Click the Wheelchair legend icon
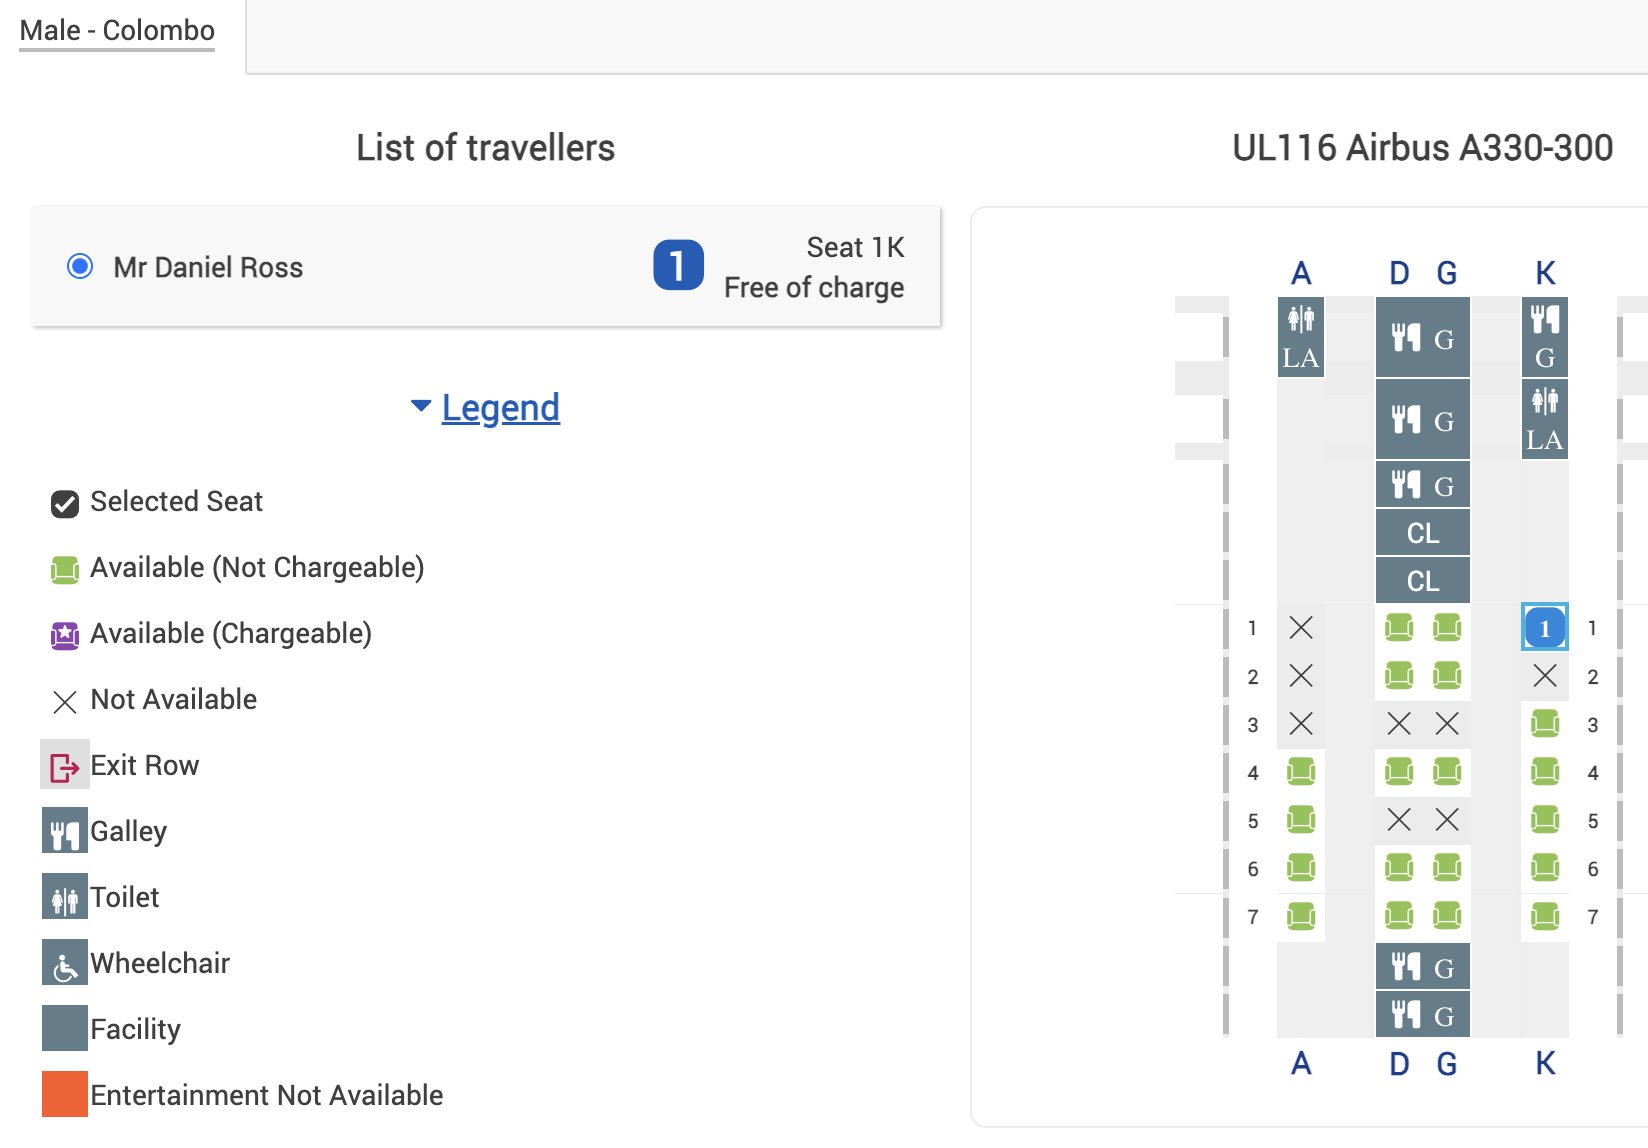This screenshot has height=1148, width=1648. pos(65,962)
